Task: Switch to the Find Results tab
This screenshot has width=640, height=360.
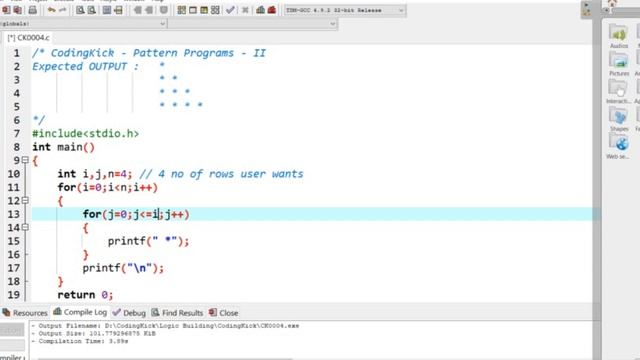Action: [x=177, y=313]
